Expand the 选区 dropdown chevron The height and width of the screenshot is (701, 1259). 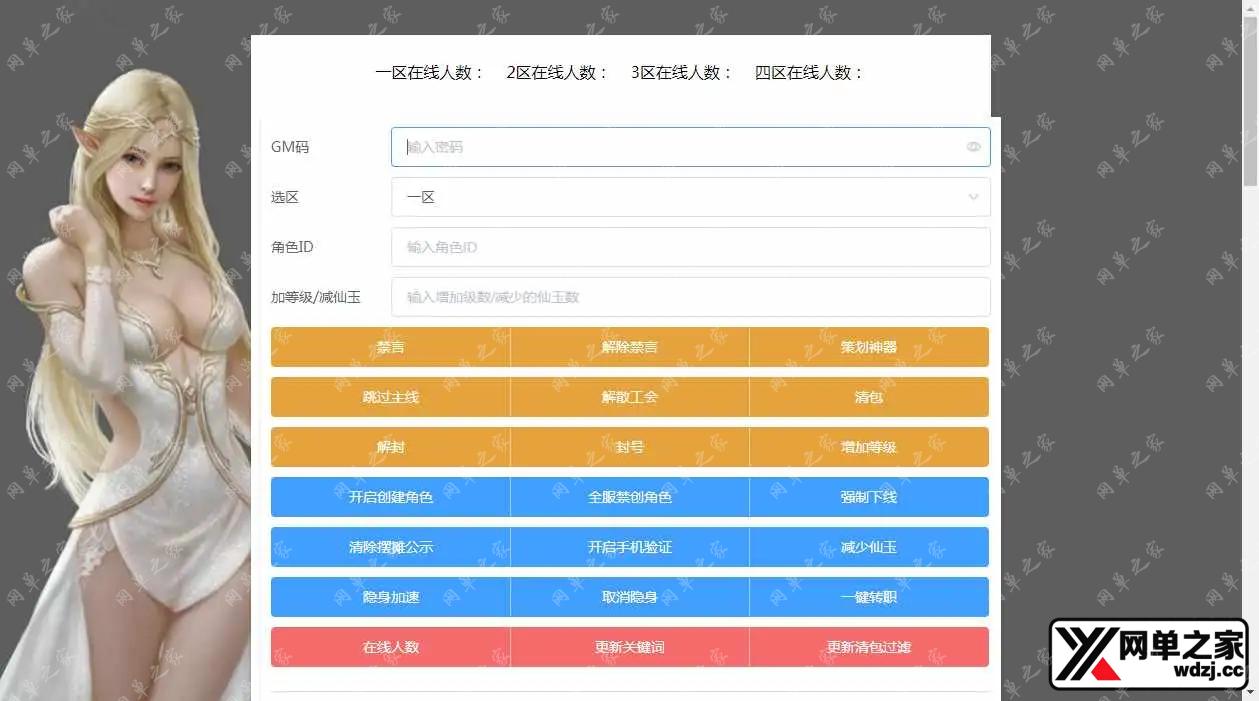(973, 197)
